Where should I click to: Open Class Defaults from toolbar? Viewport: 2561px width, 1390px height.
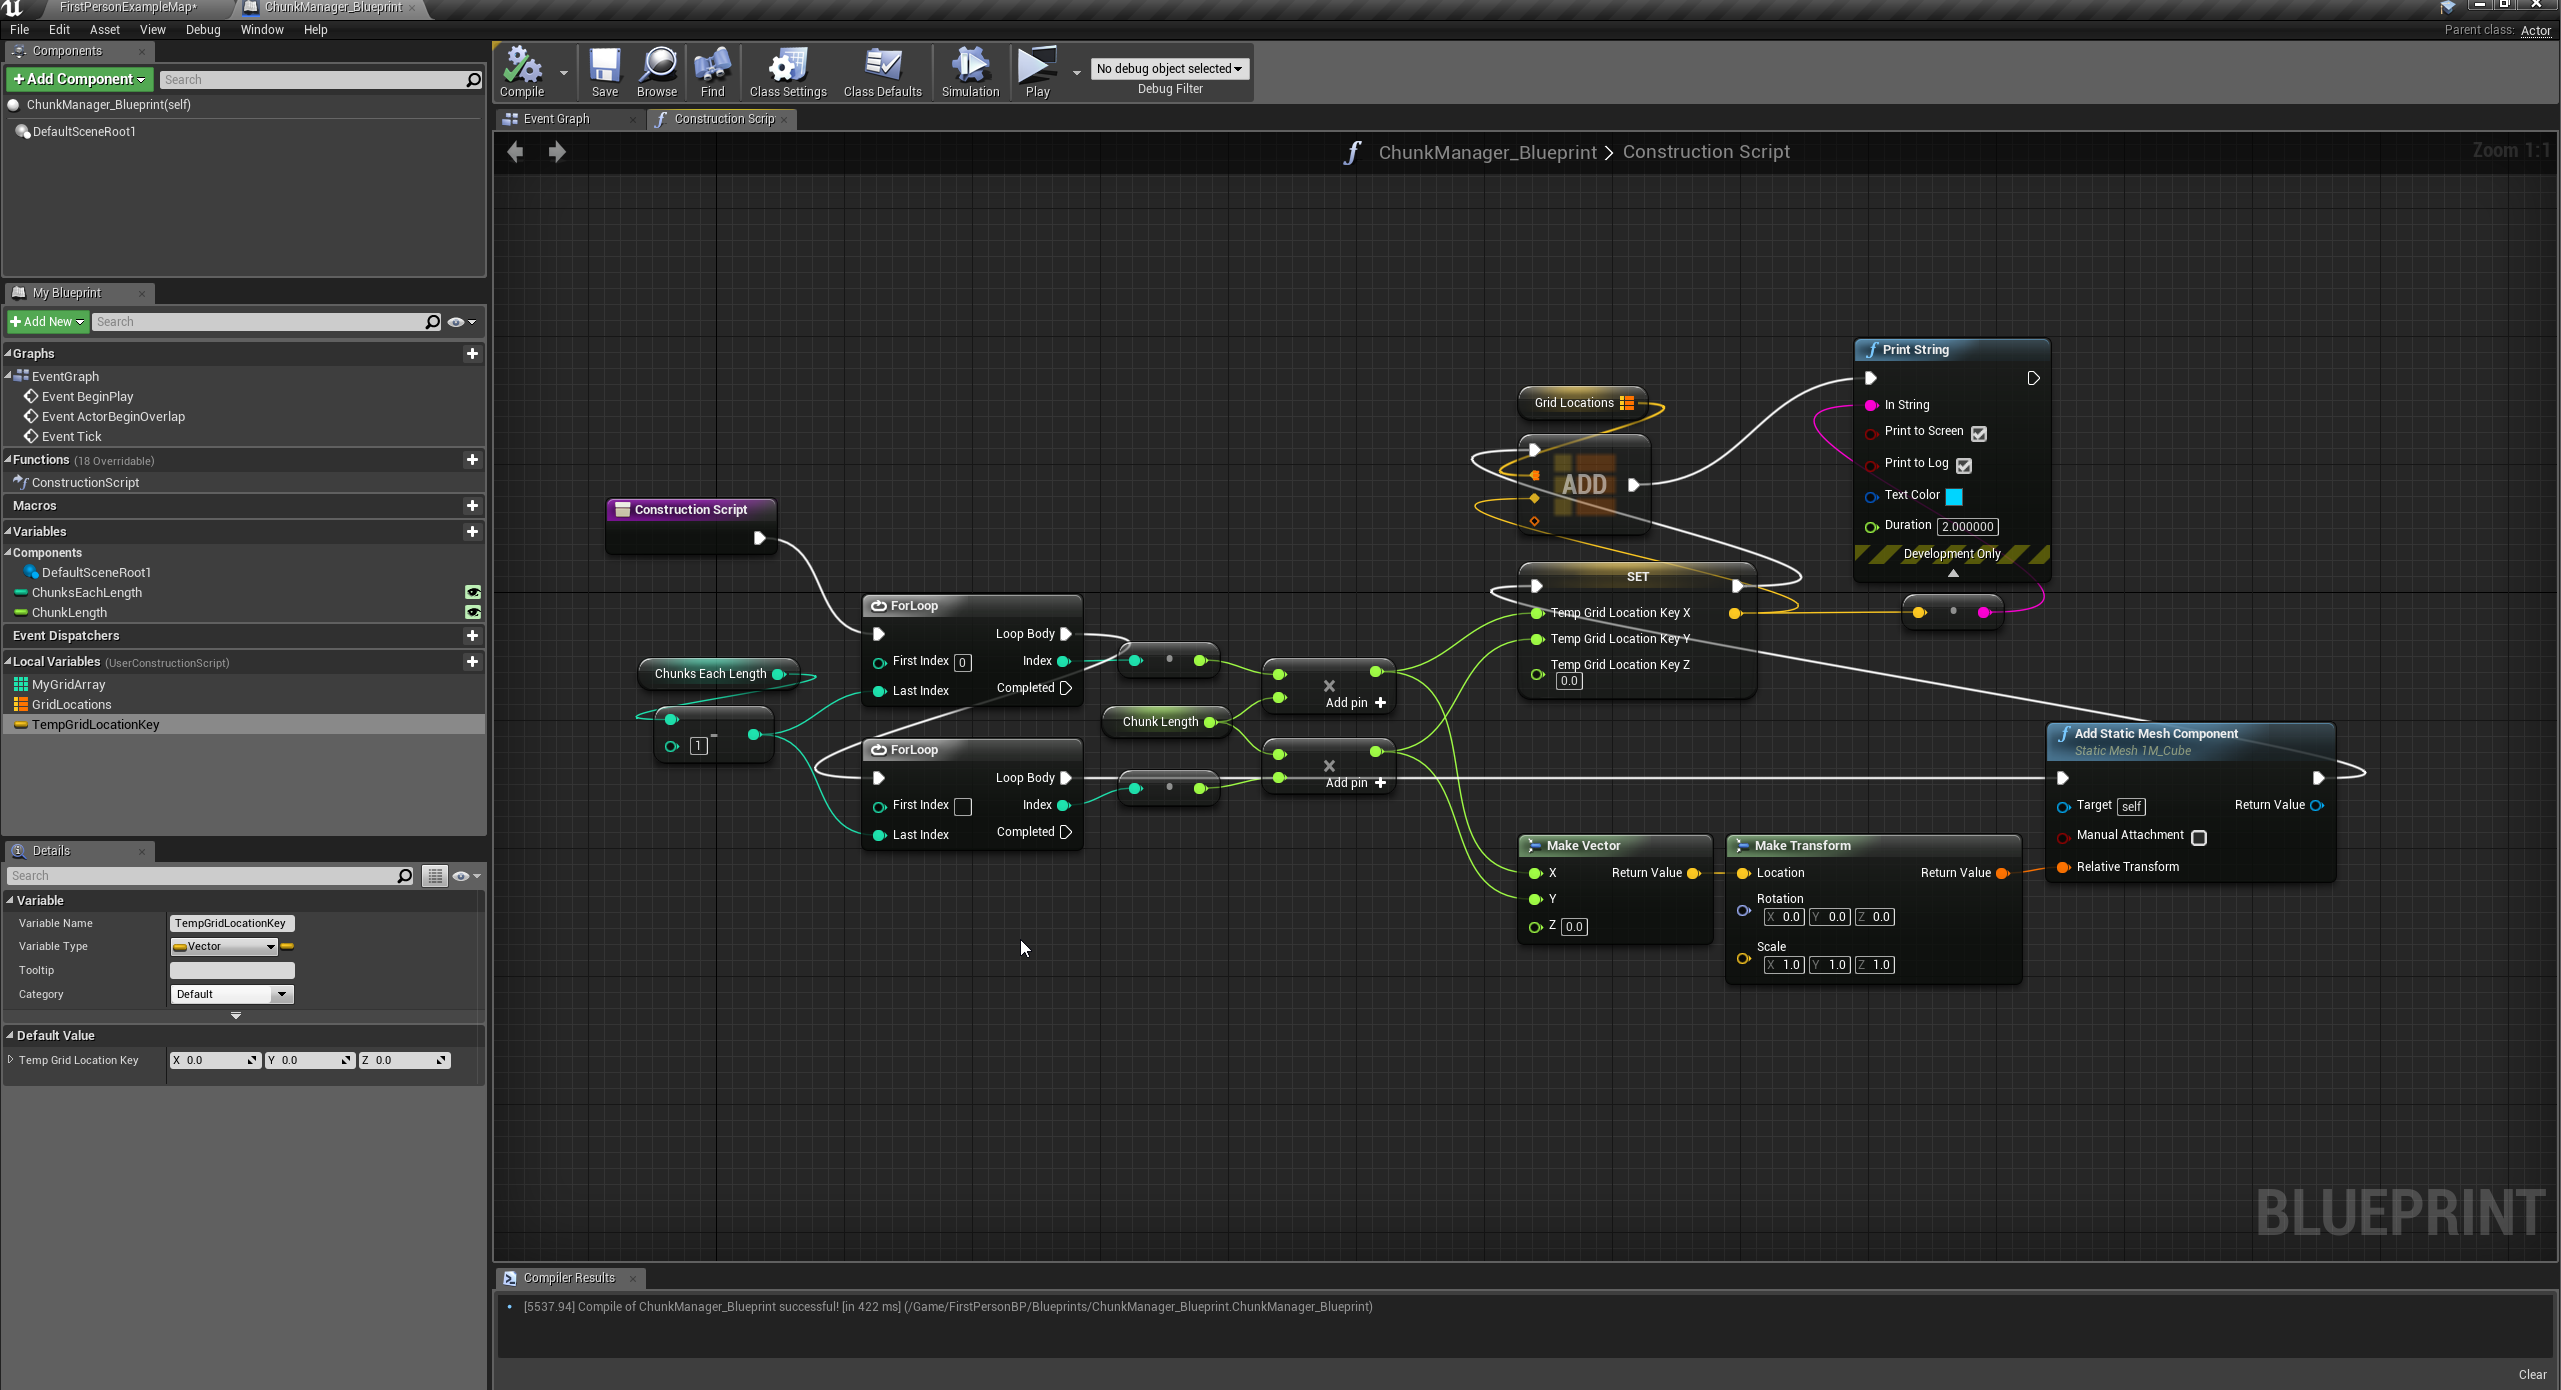tap(882, 66)
